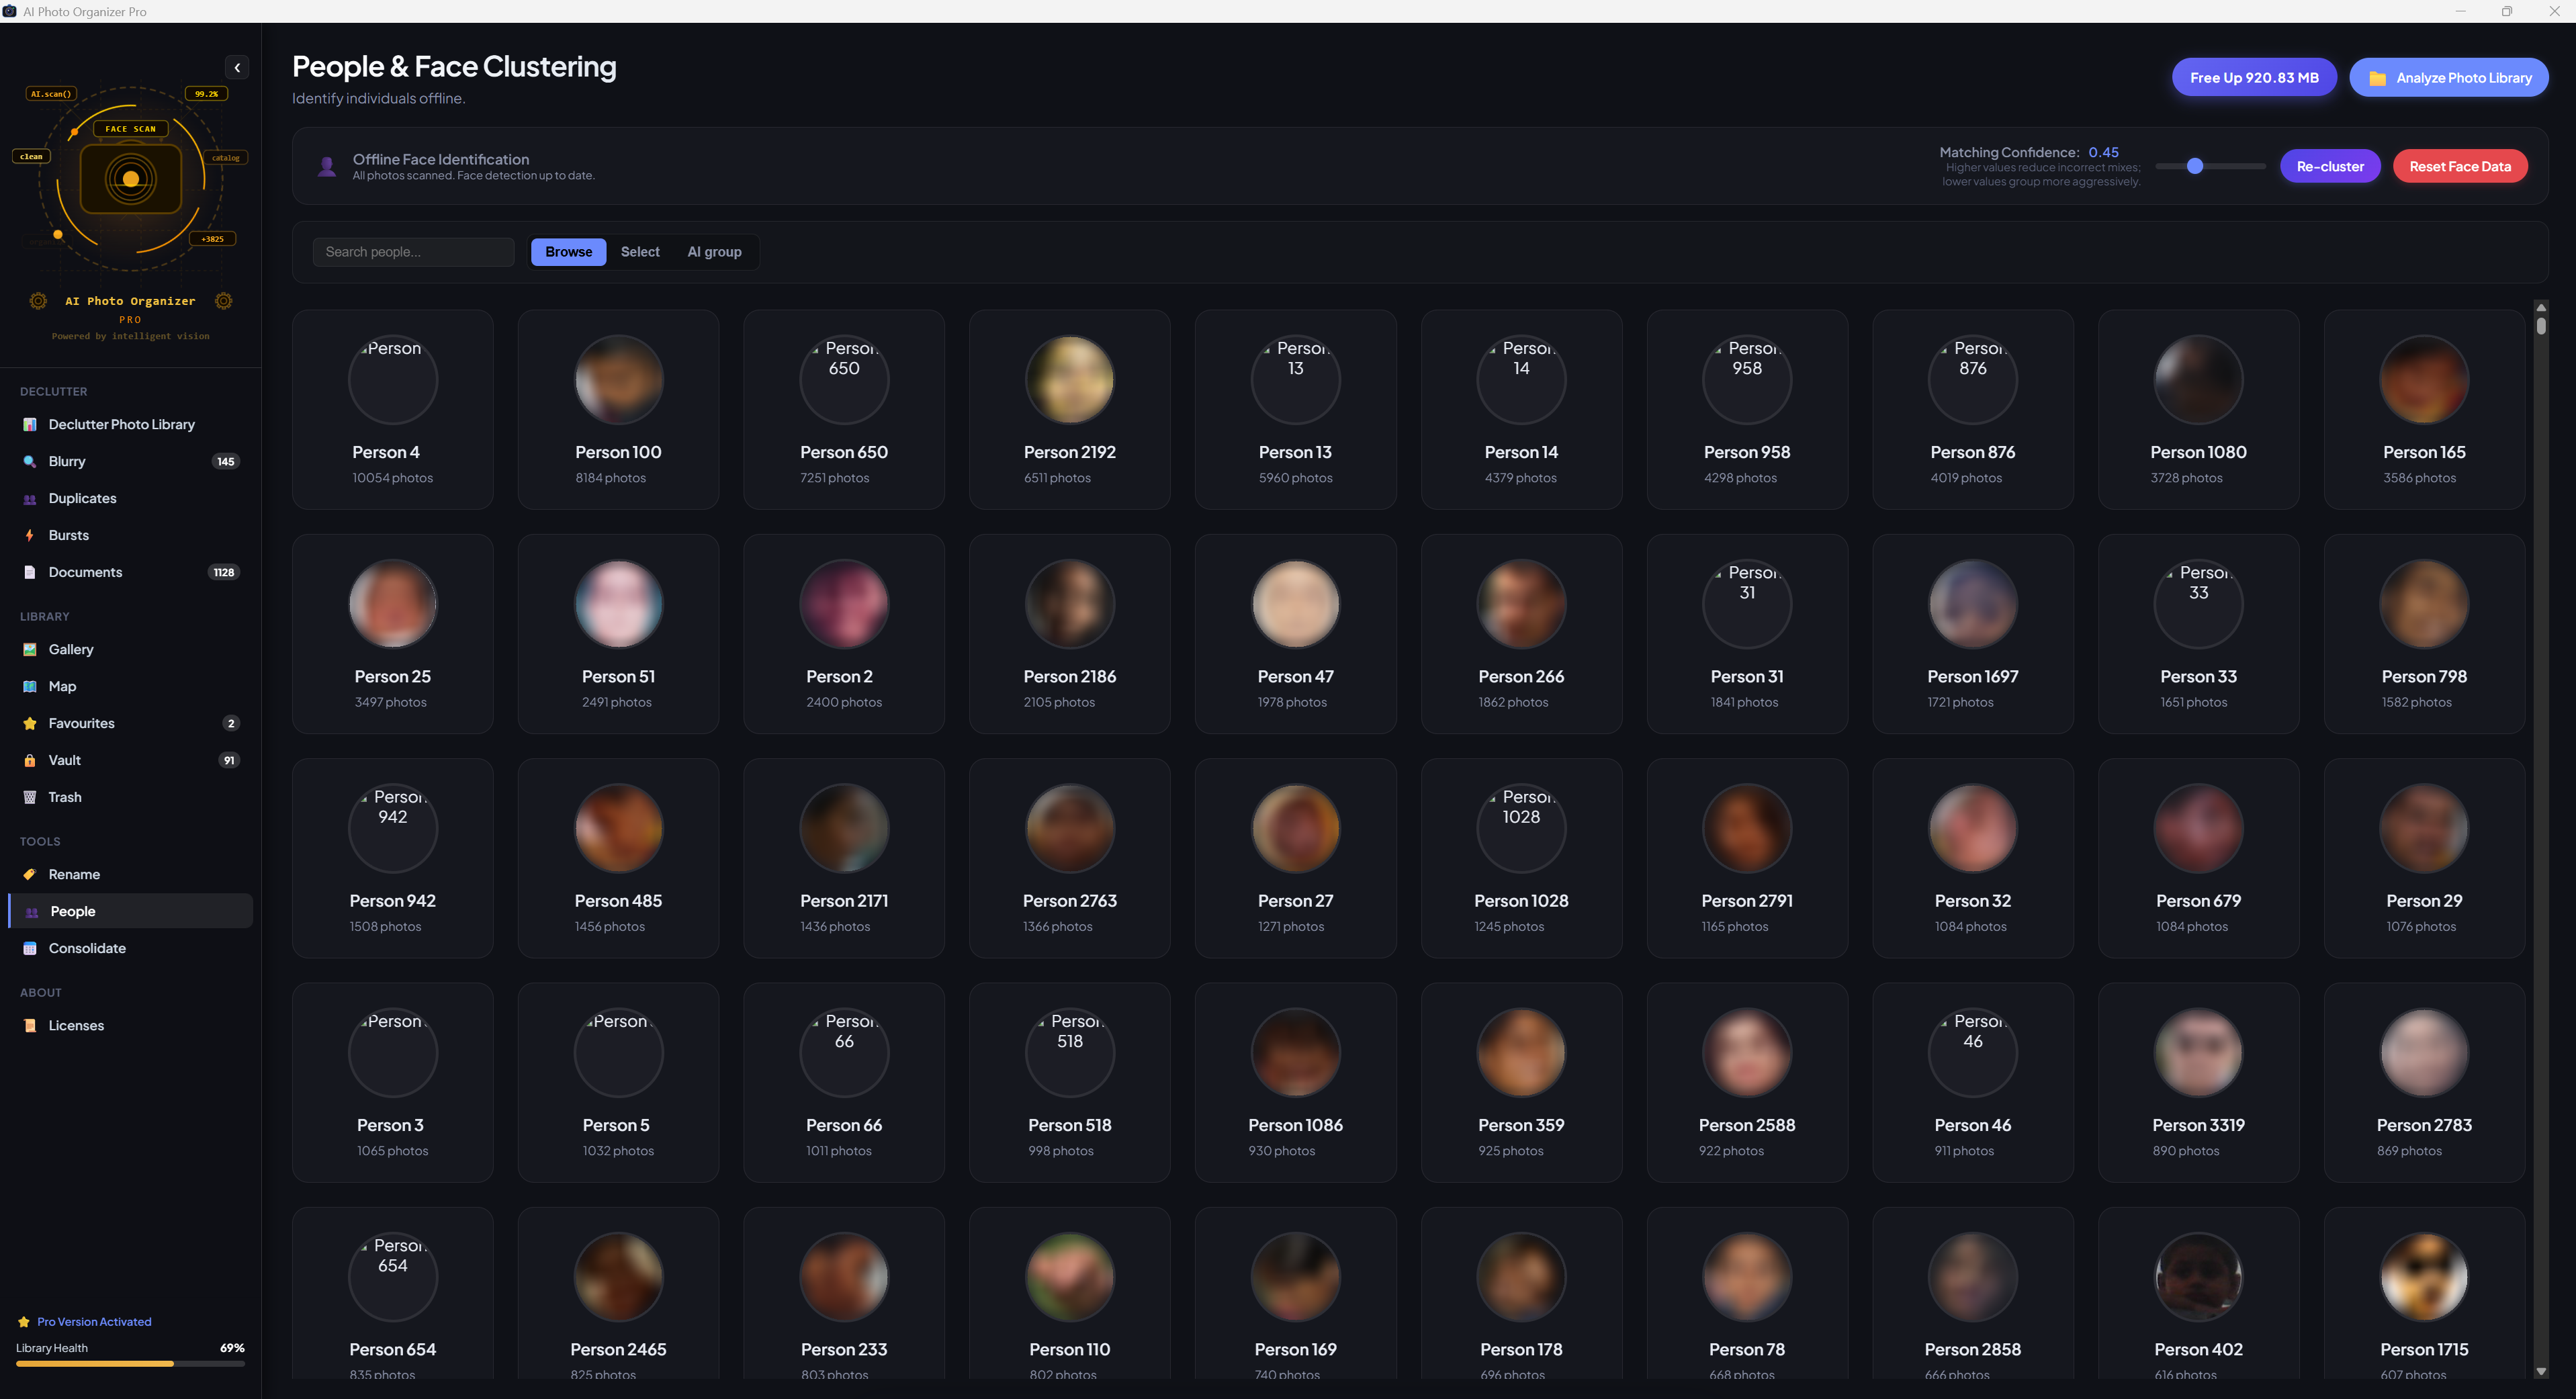The image size is (2576, 1399).
Task: Open Documents page icon
Action: (x=30, y=572)
